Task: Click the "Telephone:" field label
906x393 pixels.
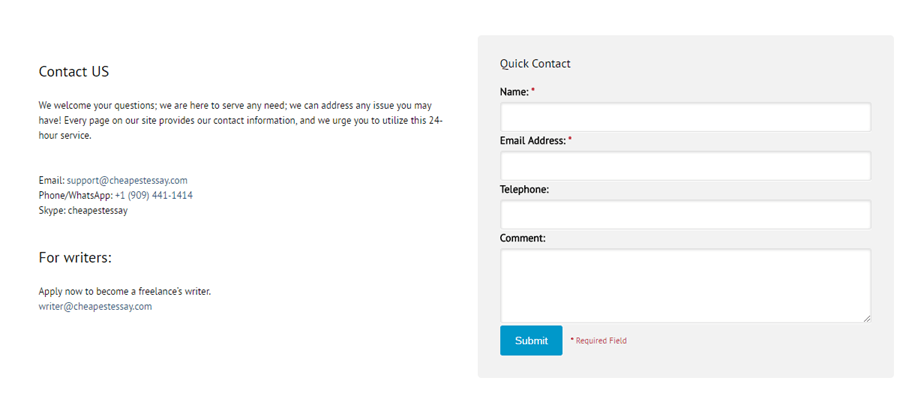Action: (x=525, y=189)
